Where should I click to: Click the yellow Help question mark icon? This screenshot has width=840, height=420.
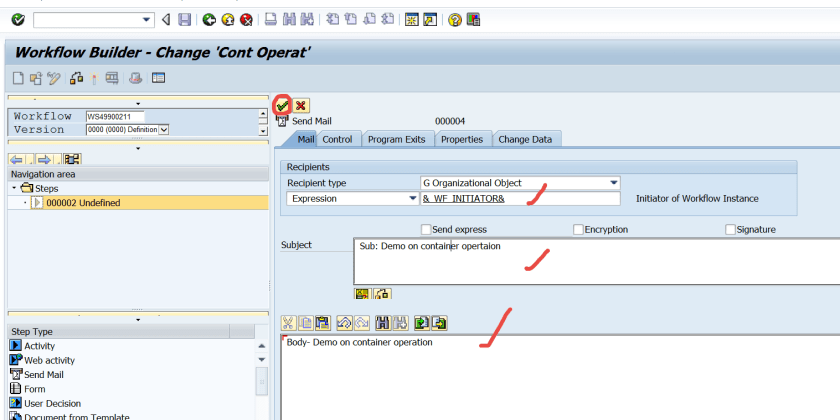coord(454,19)
